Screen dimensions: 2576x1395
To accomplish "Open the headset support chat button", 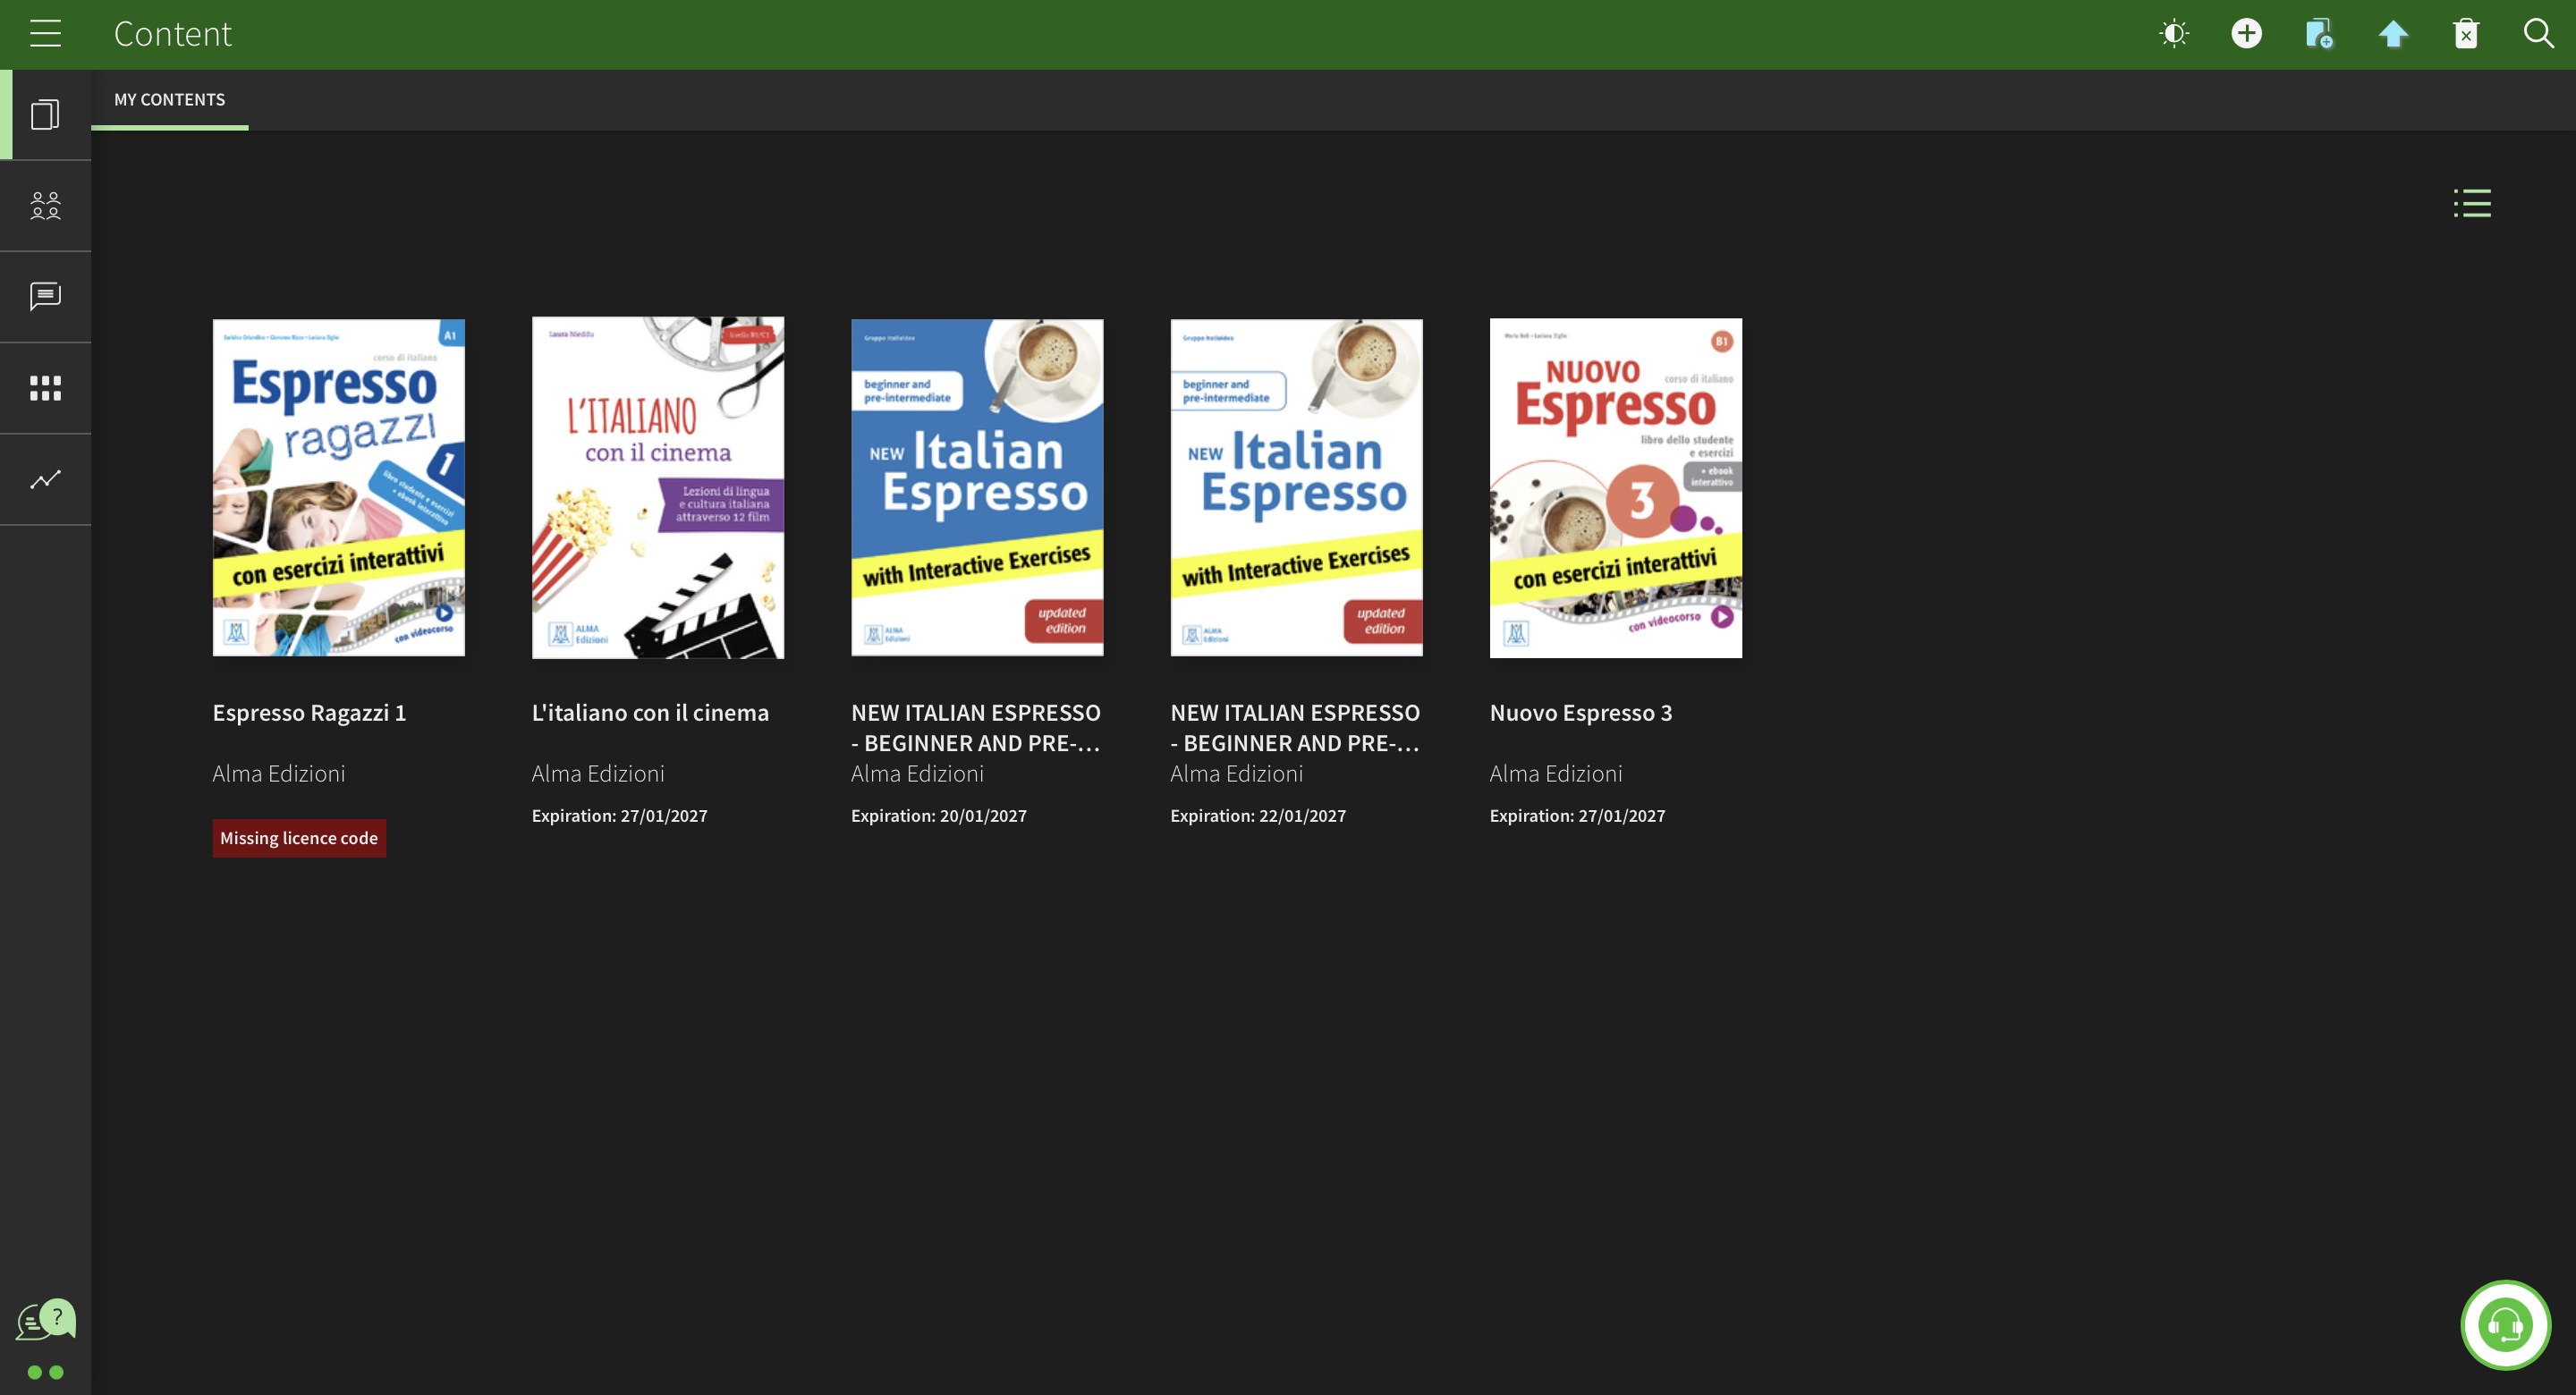I will (x=2505, y=1325).
